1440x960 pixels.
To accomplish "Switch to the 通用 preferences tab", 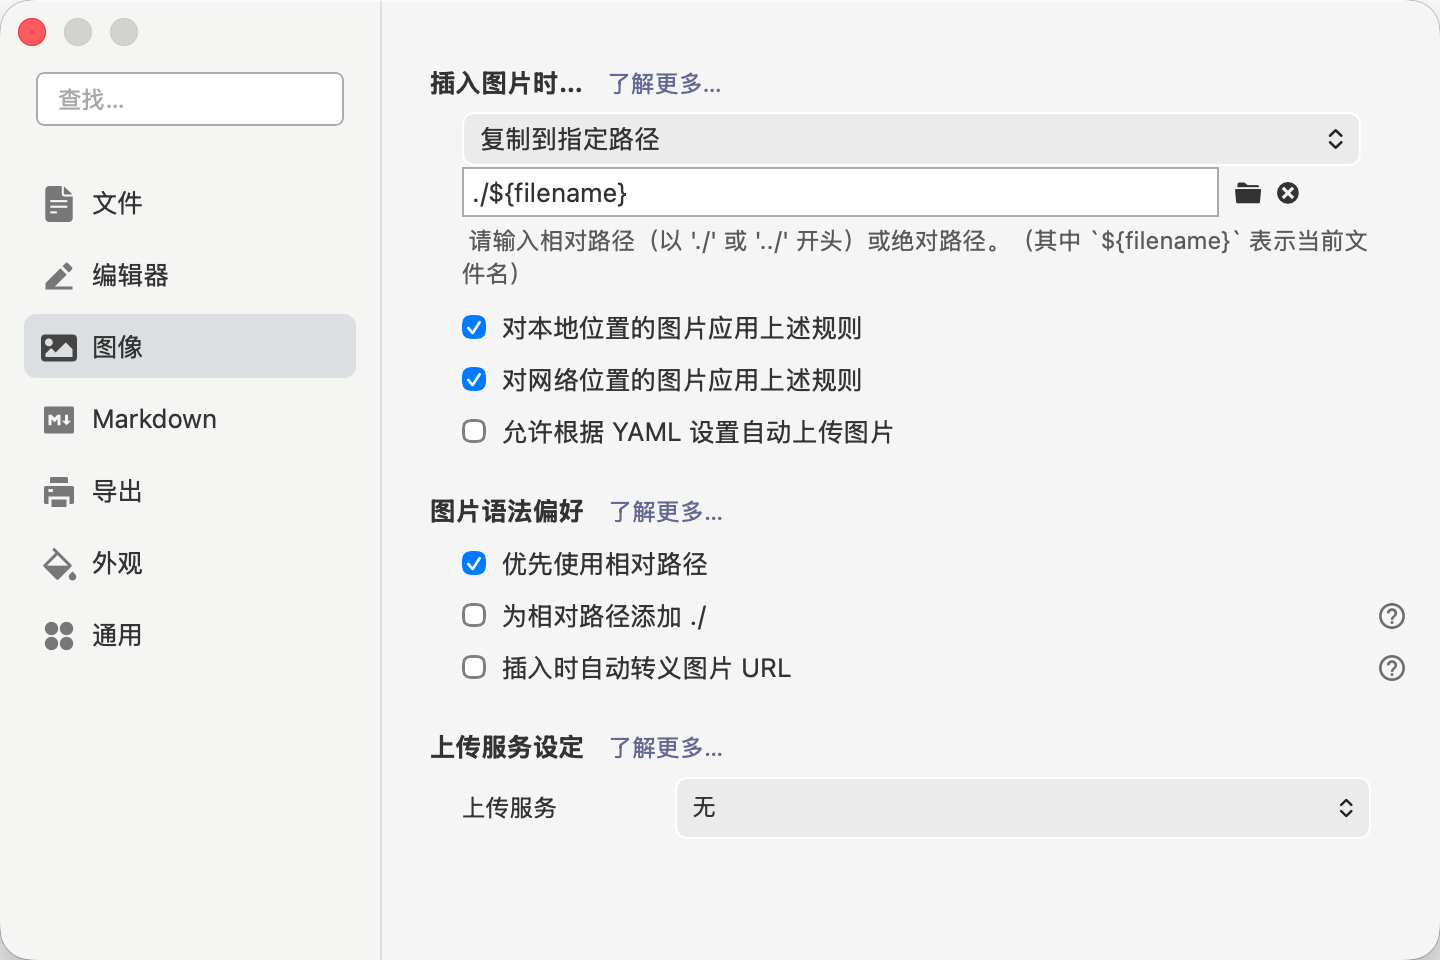I will pos(117,635).
